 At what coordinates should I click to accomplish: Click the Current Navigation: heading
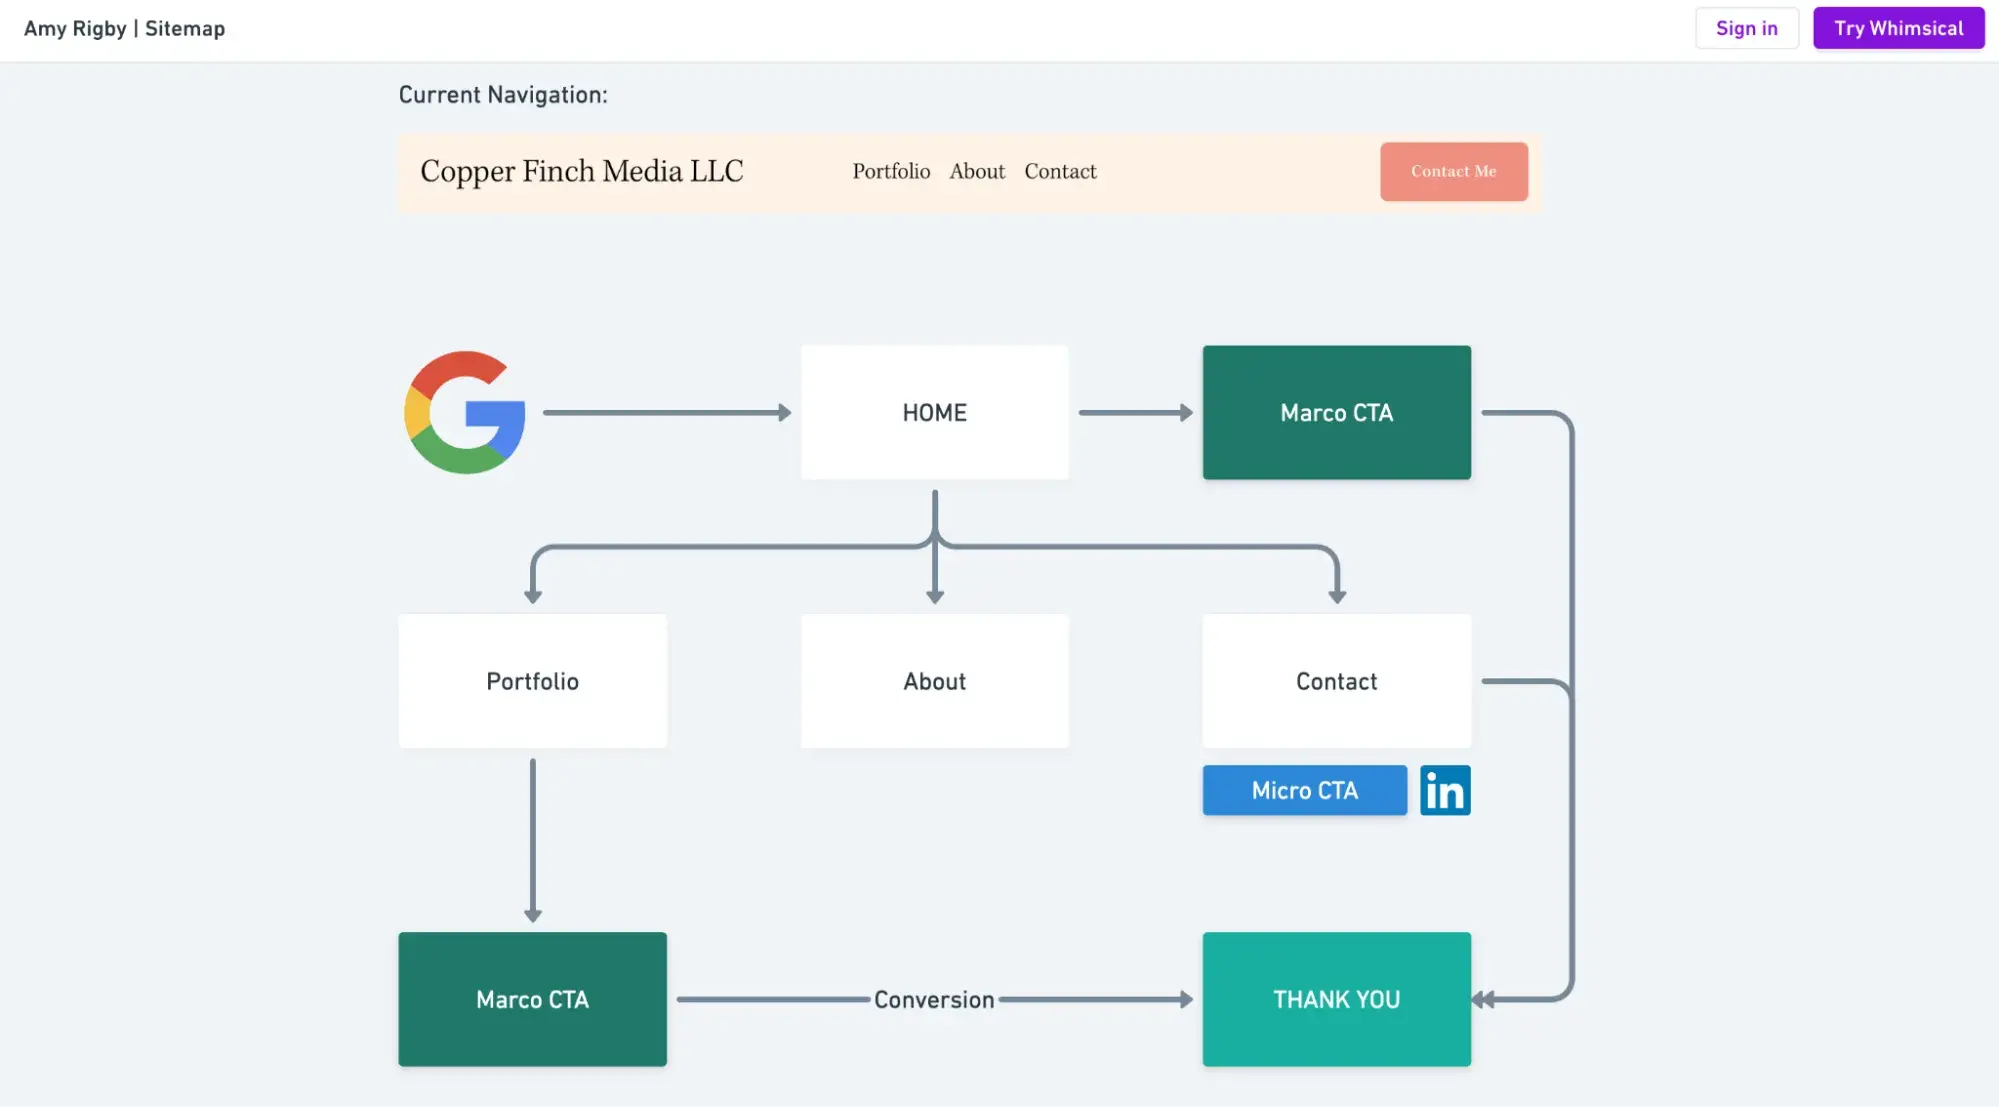click(x=503, y=95)
